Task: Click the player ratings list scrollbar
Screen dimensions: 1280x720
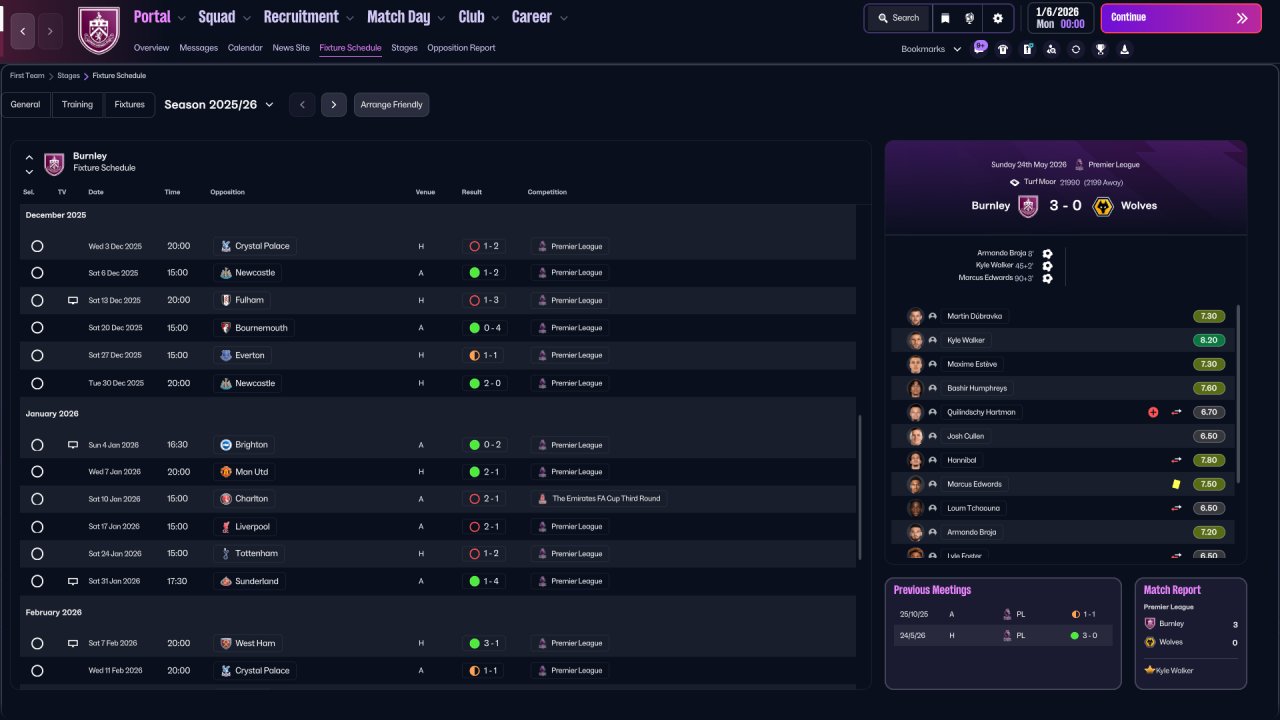Action: point(1238,394)
